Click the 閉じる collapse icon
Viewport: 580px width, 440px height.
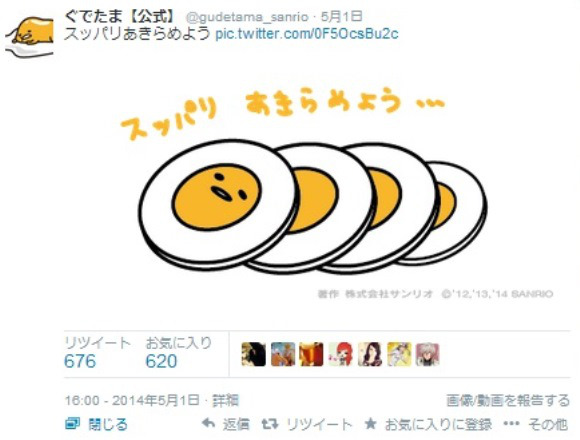click(72, 423)
